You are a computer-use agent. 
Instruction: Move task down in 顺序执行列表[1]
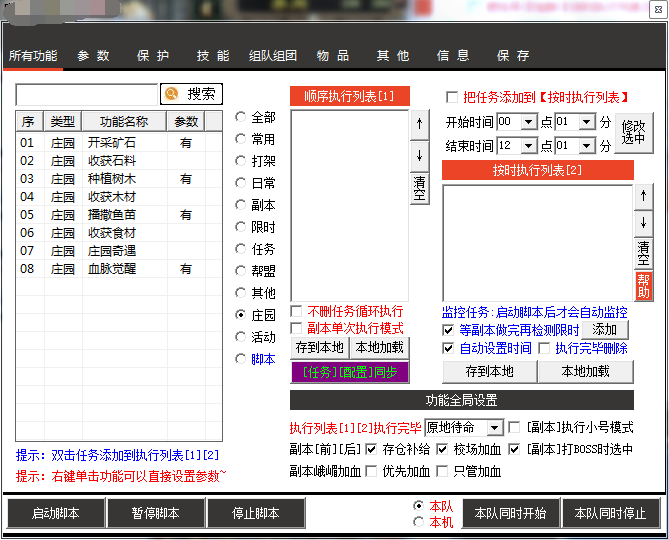(419, 156)
